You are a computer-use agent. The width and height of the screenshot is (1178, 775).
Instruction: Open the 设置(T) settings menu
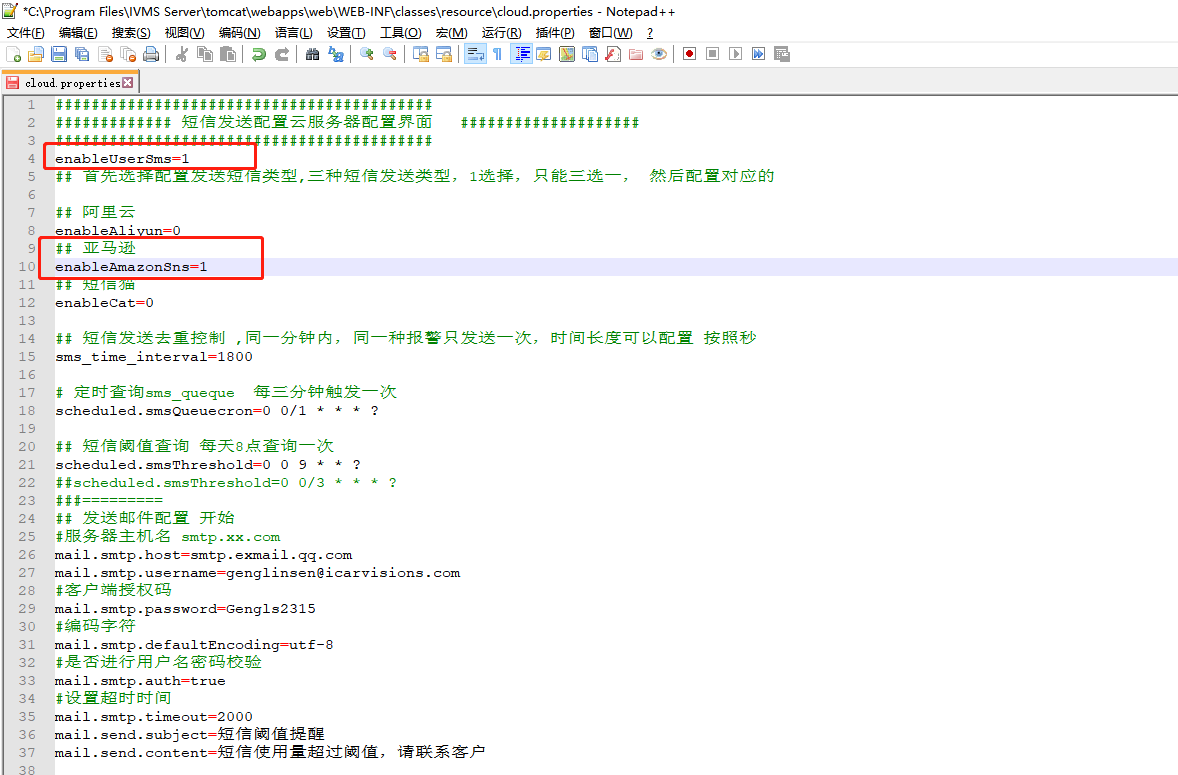coord(346,32)
